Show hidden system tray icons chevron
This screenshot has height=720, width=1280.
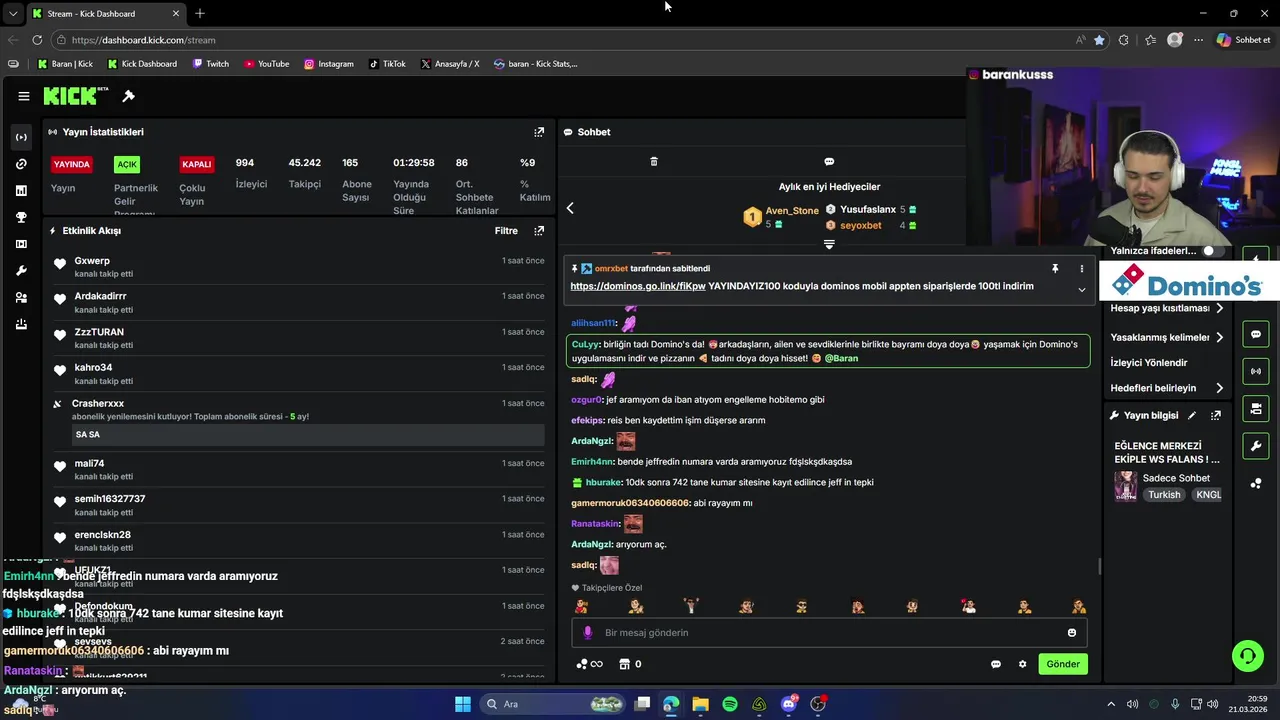(1110, 704)
